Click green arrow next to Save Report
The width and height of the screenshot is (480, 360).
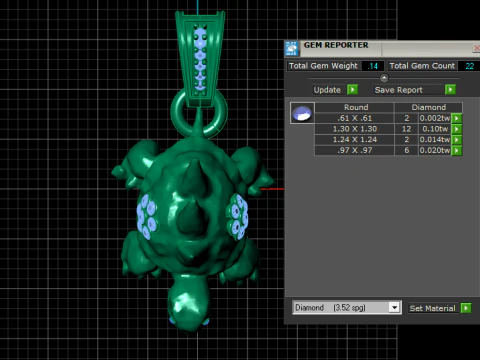pos(450,90)
